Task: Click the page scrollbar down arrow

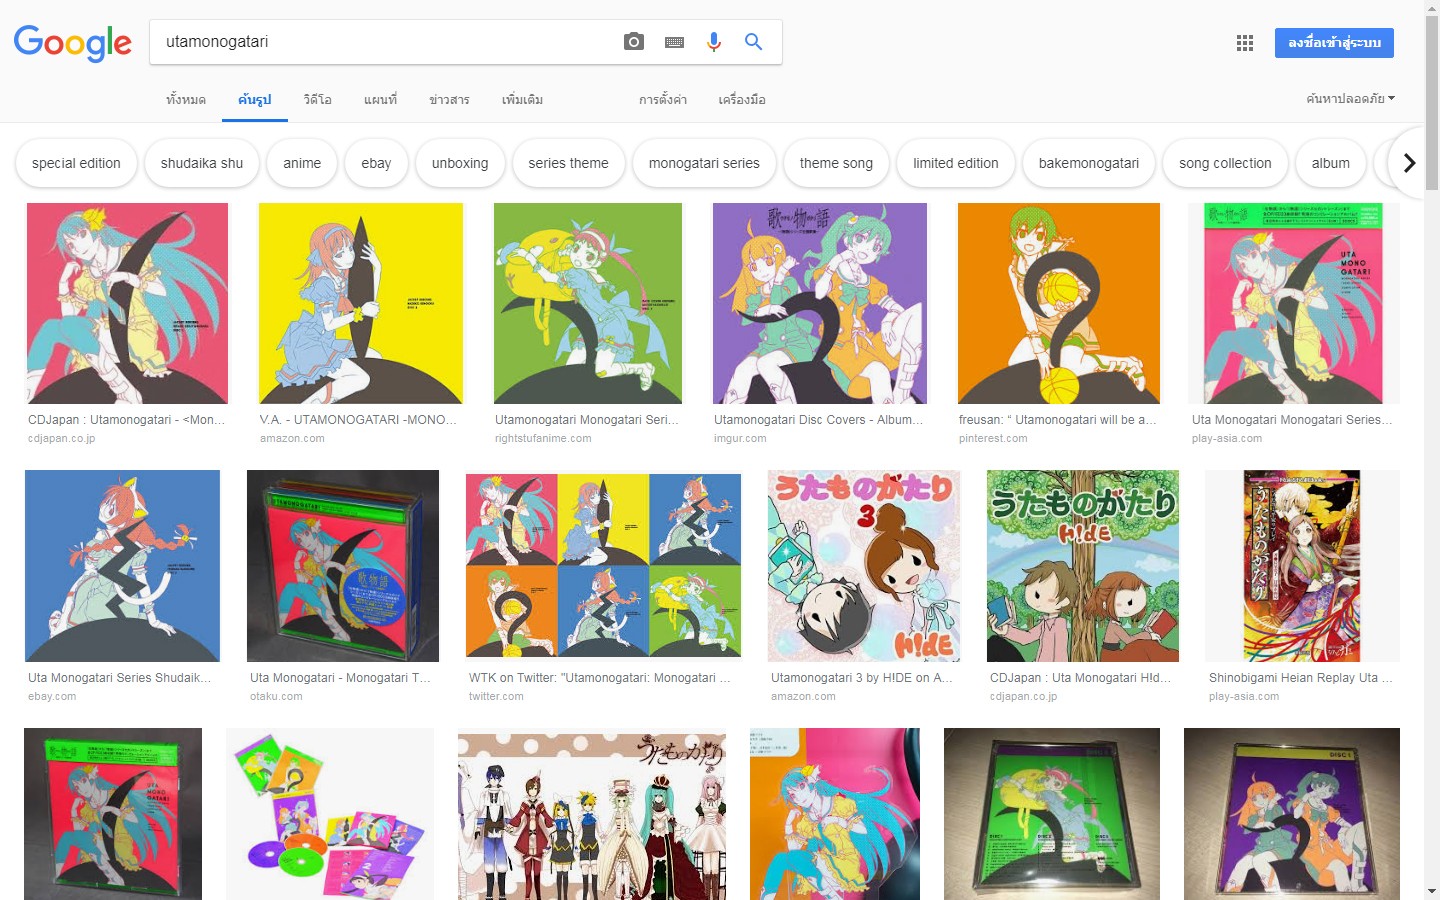Action: tap(1432, 891)
